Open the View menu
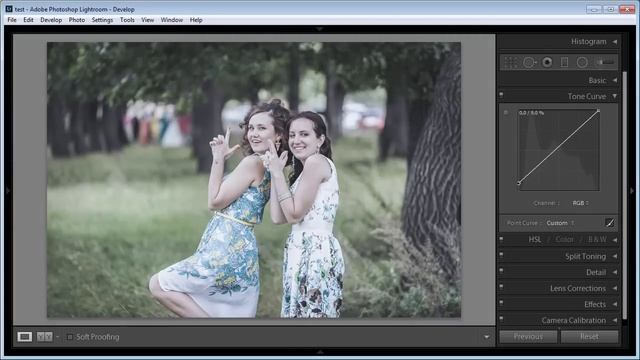The image size is (640, 360). (x=147, y=20)
